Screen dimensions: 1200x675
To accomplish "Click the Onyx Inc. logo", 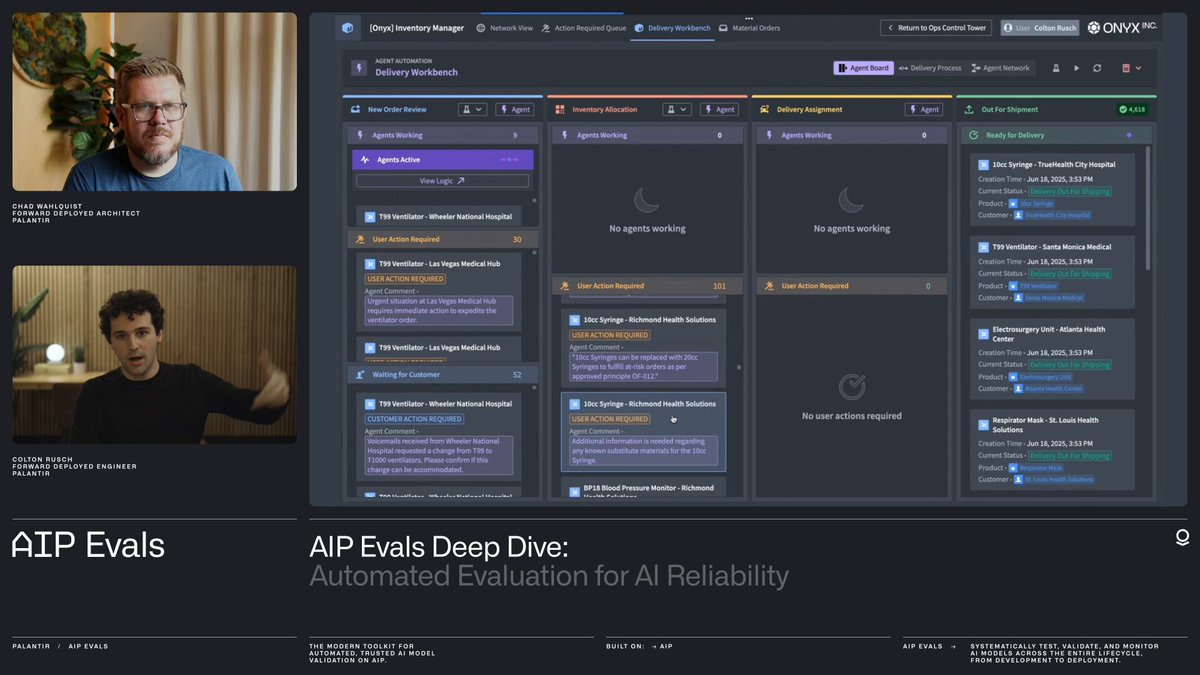I will pyautogui.click(x=1121, y=27).
